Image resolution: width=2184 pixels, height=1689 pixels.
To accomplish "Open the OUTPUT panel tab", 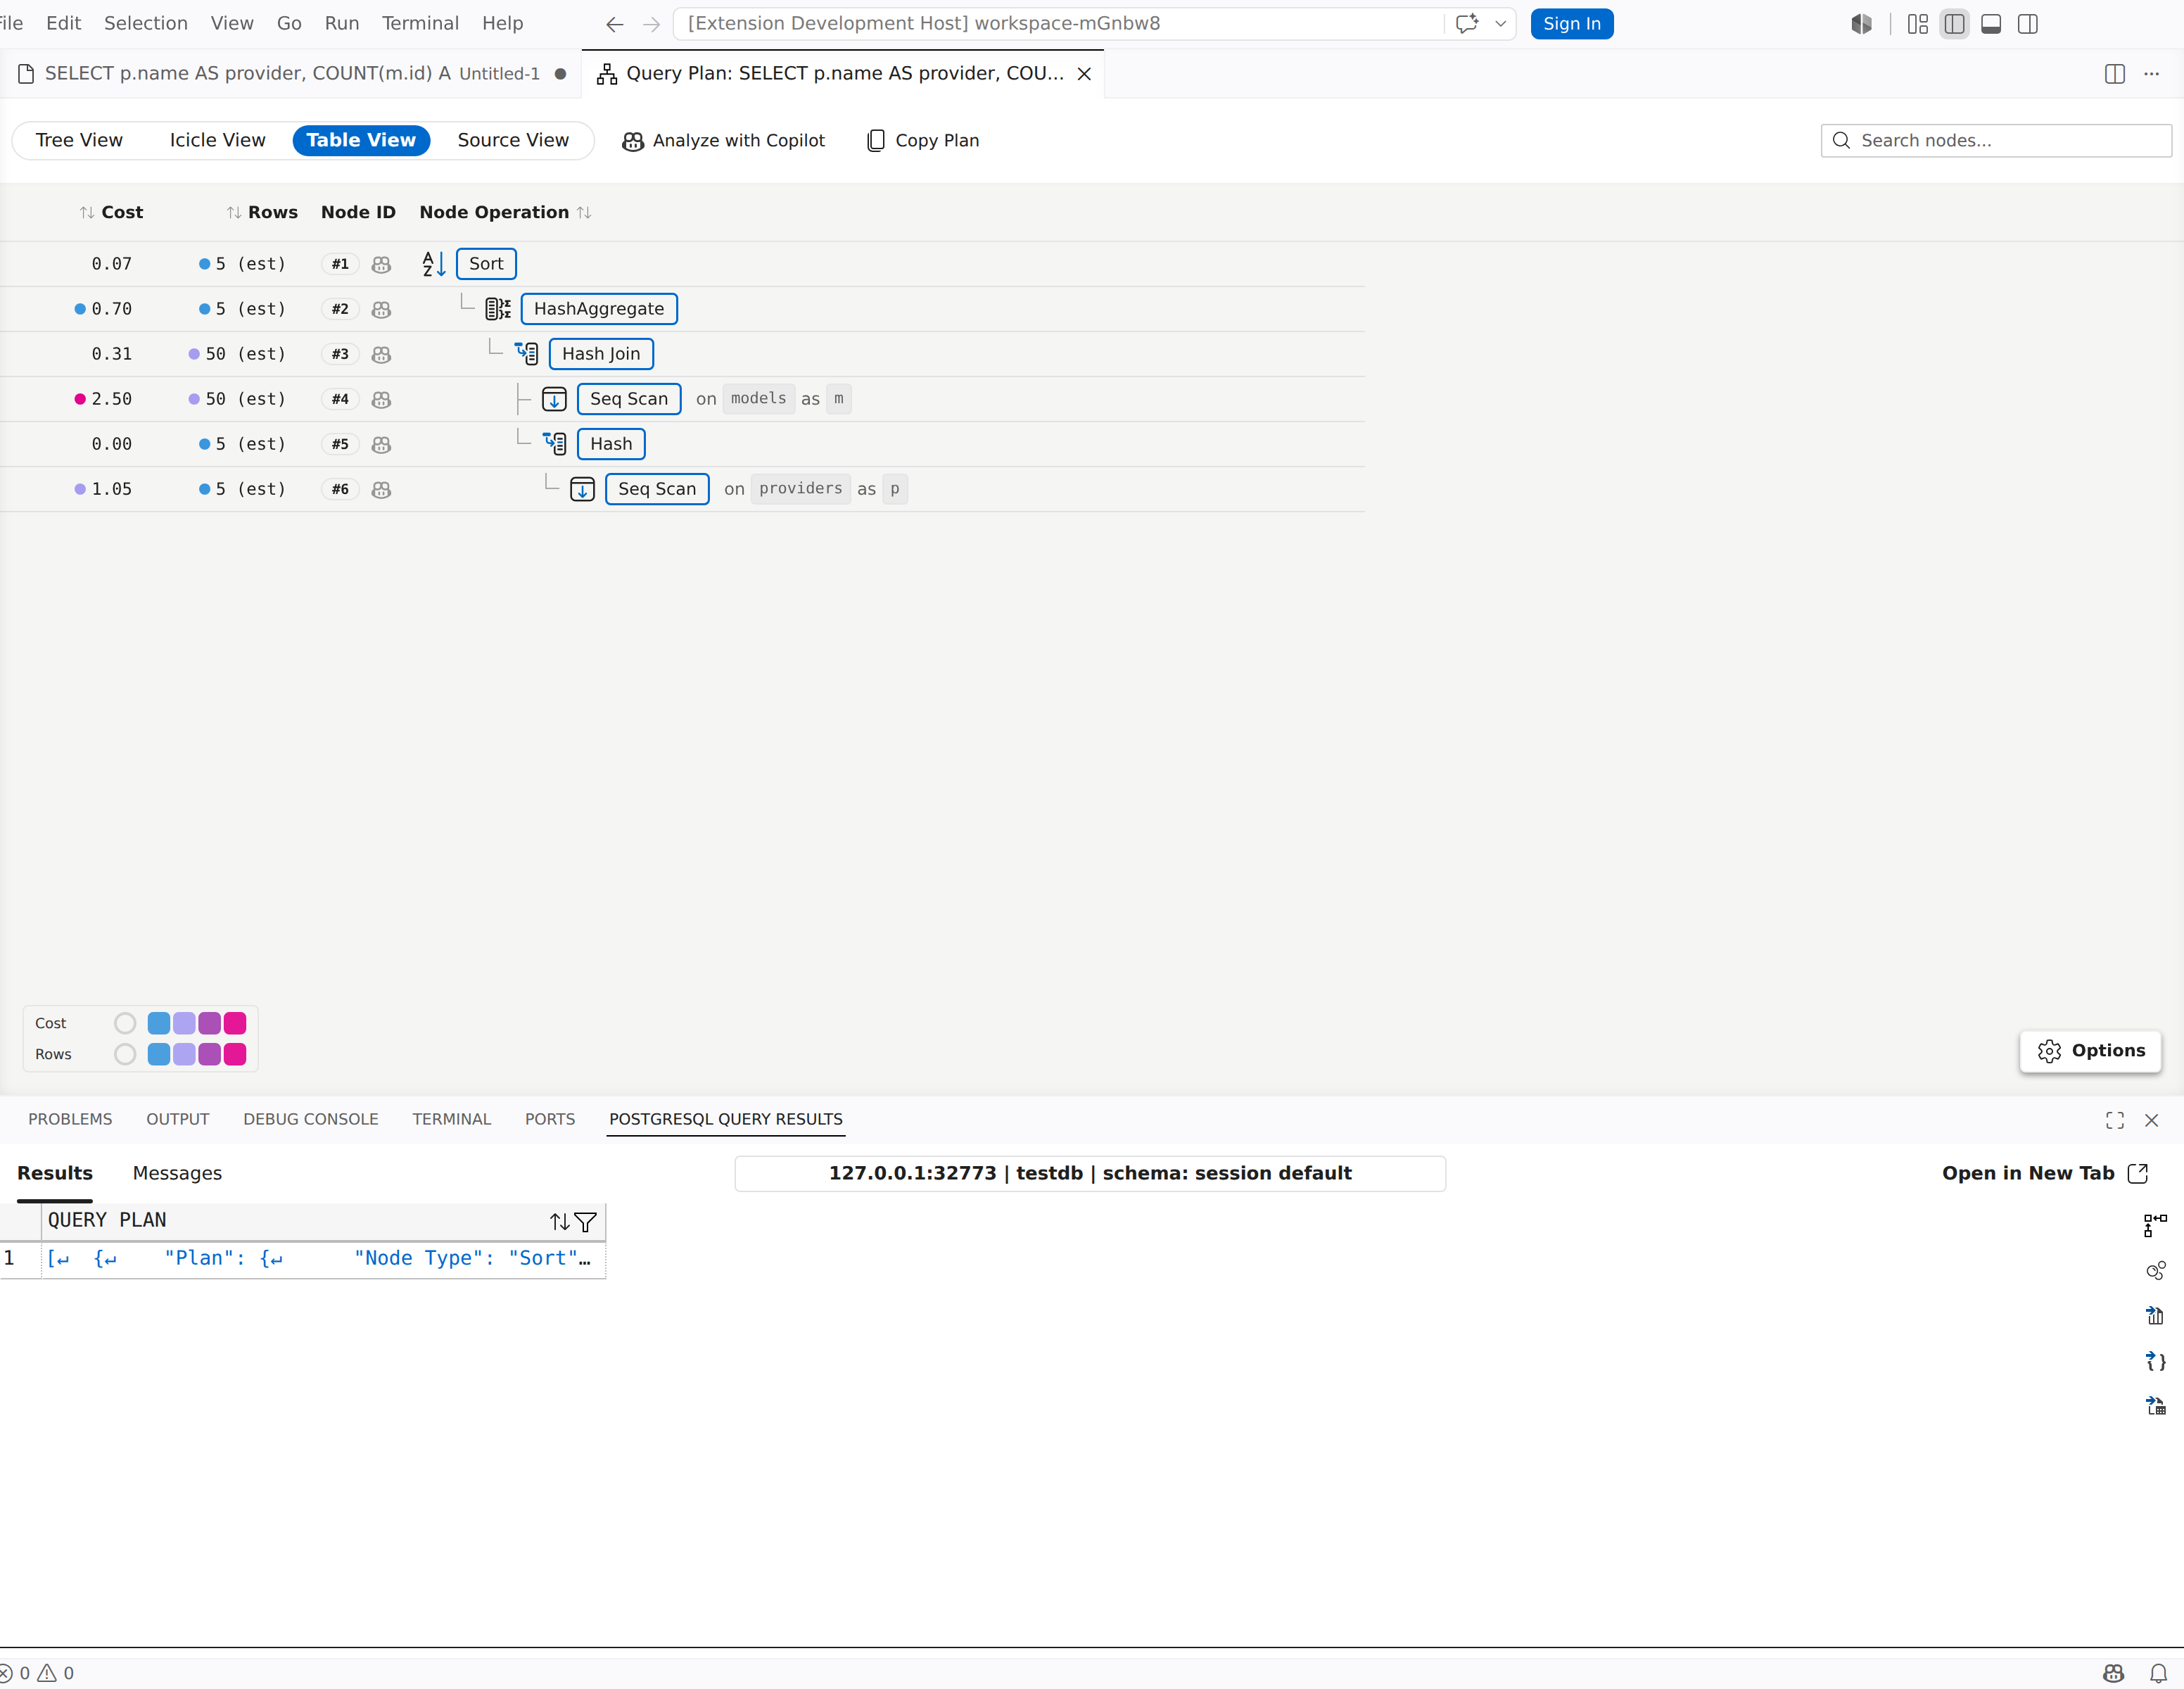I will coord(178,1119).
